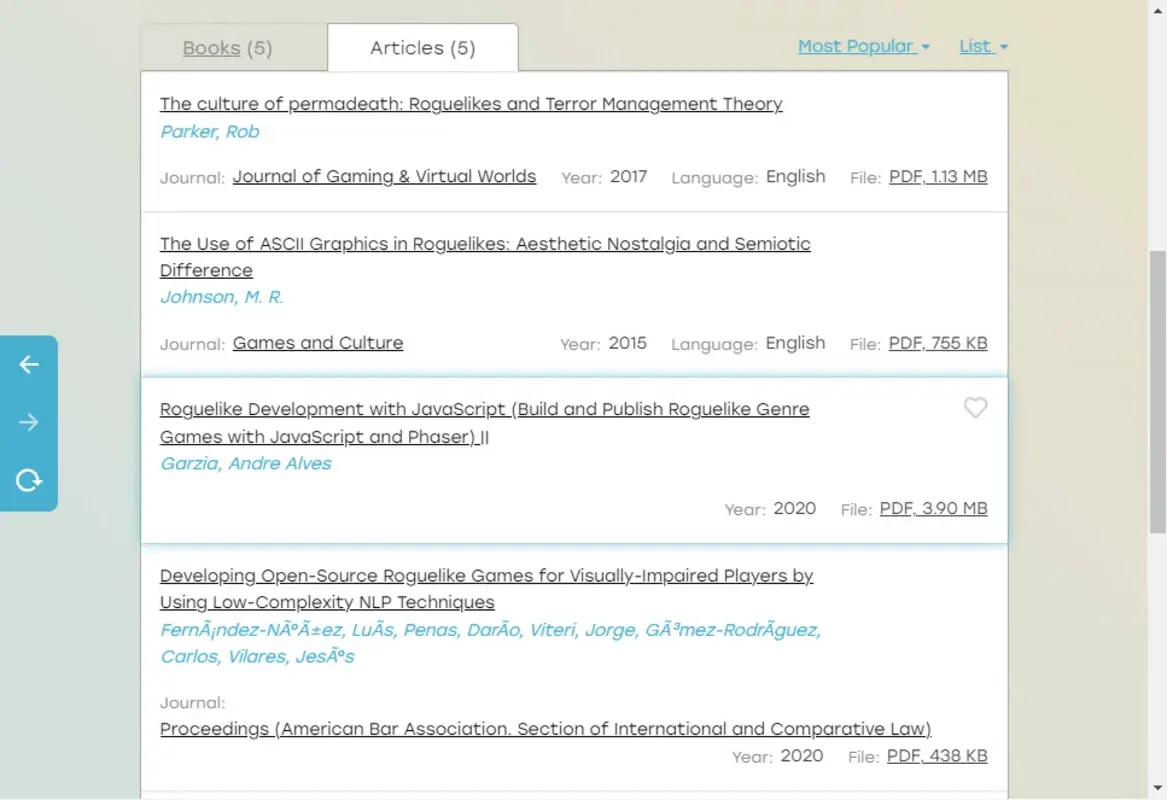Click the PDF, 3.90 MB file link
This screenshot has width=1167, height=800.
(x=933, y=509)
